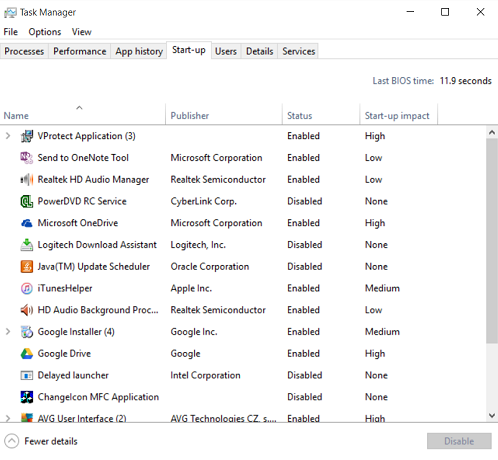
Task: Click the PowerDVD RC Service icon
Action: pyautogui.click(x=27, y=201)
